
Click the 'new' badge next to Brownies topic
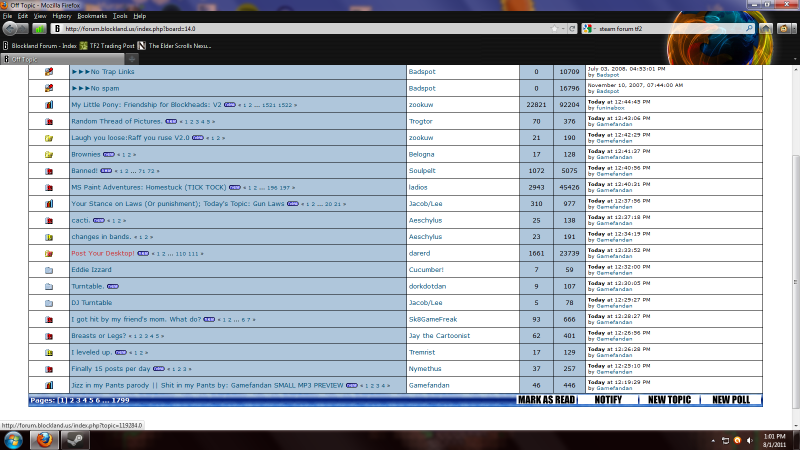(107, 155)
